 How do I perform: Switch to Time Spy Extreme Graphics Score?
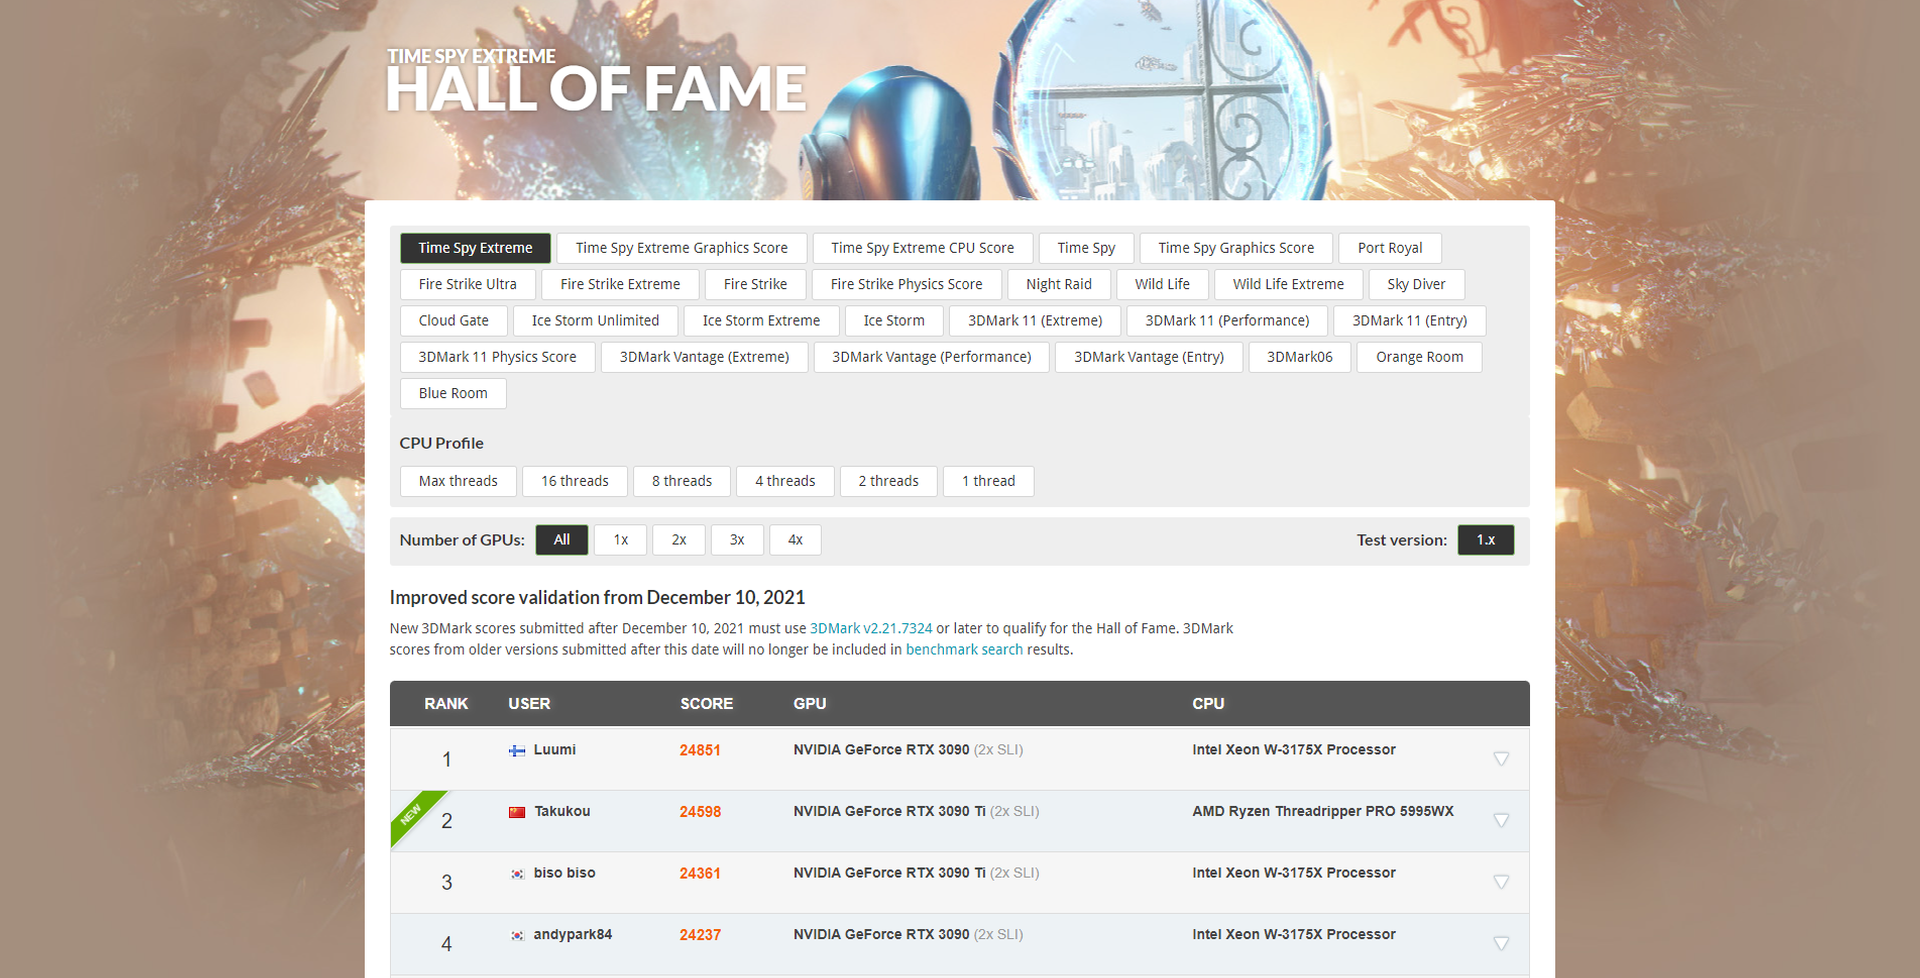click(681, 248)
